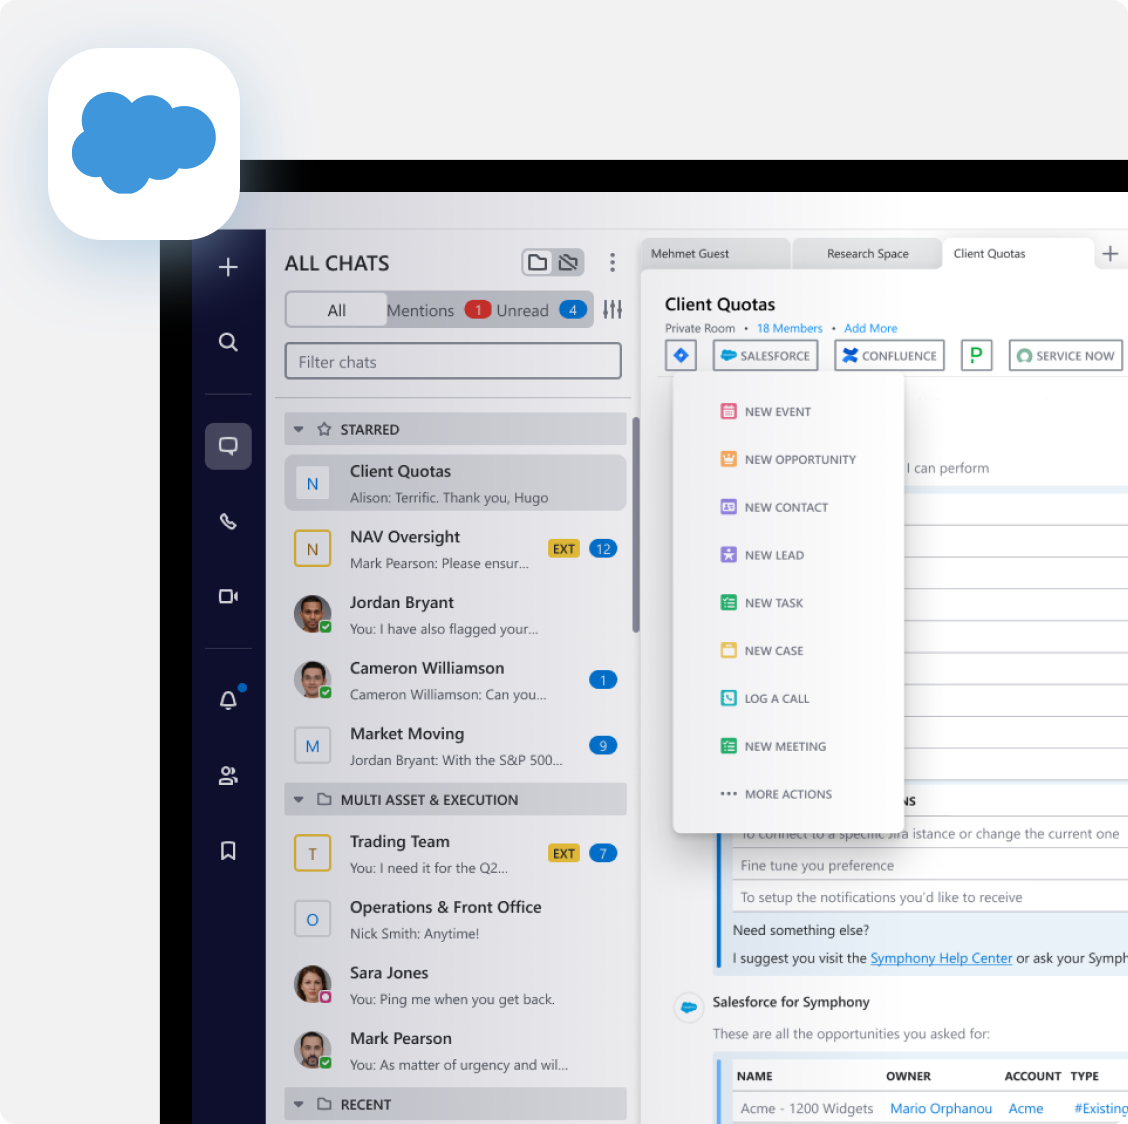Open the video meetings sidebar icon
The height and width of the screenshot is (1124, 1128).
tap(228, 596)
